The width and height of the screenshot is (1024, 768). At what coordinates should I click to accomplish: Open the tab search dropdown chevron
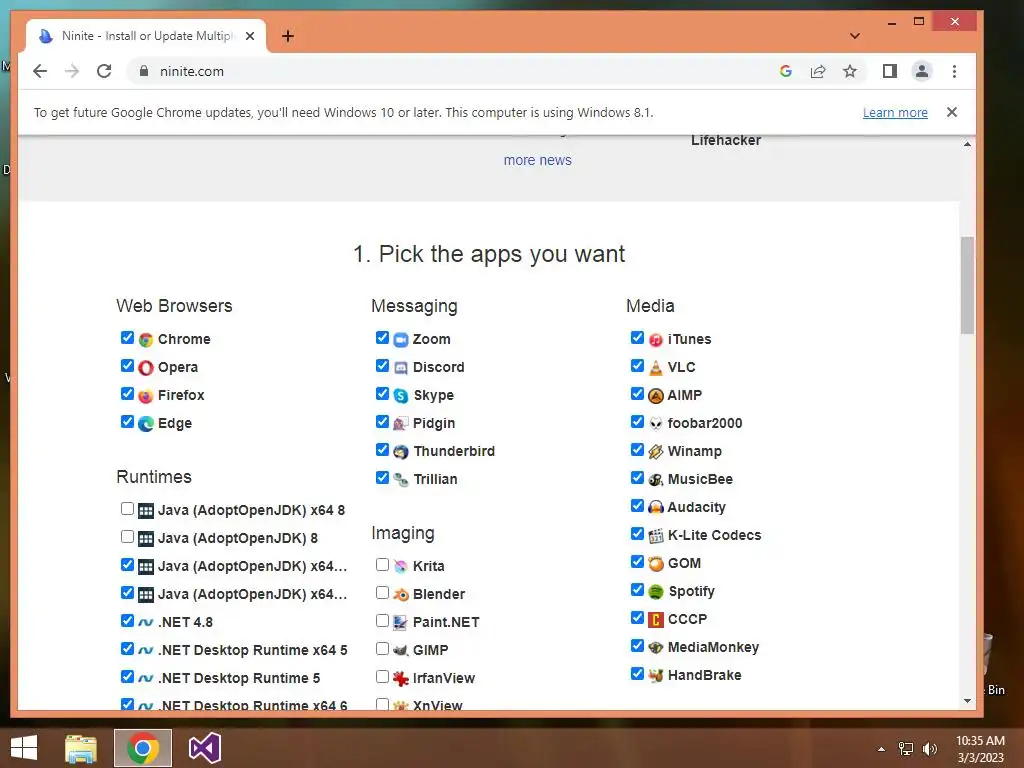coord(855,36)
